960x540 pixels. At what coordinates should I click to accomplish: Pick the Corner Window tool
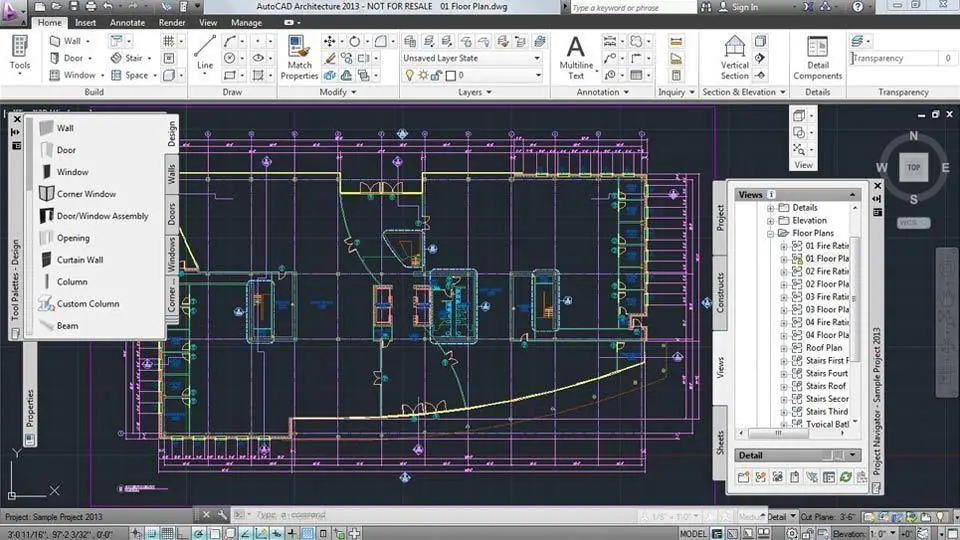coord(85,194)
